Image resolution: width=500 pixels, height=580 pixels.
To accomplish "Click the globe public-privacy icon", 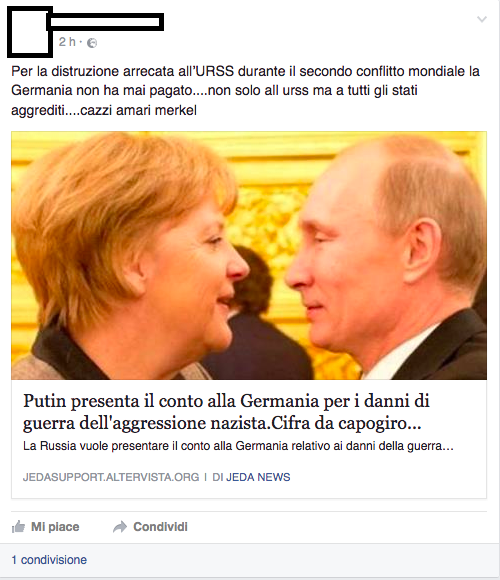I will click(x=92, y=43).
